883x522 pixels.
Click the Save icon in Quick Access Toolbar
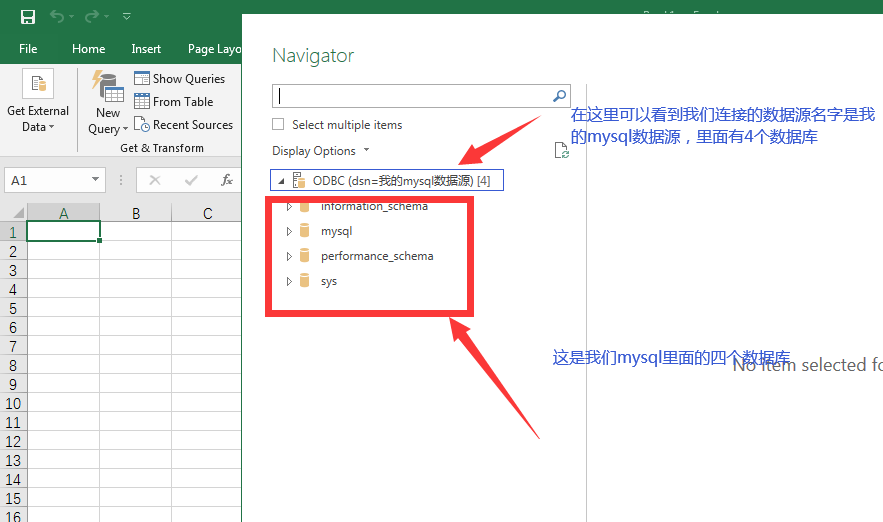click(28, 17)
